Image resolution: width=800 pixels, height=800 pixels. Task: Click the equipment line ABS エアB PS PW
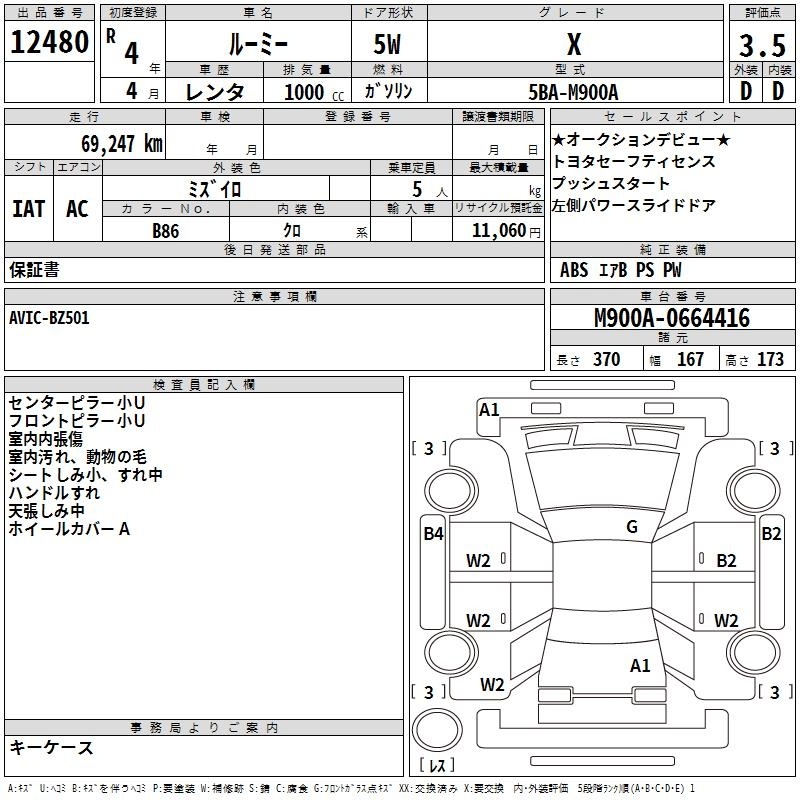620,270
